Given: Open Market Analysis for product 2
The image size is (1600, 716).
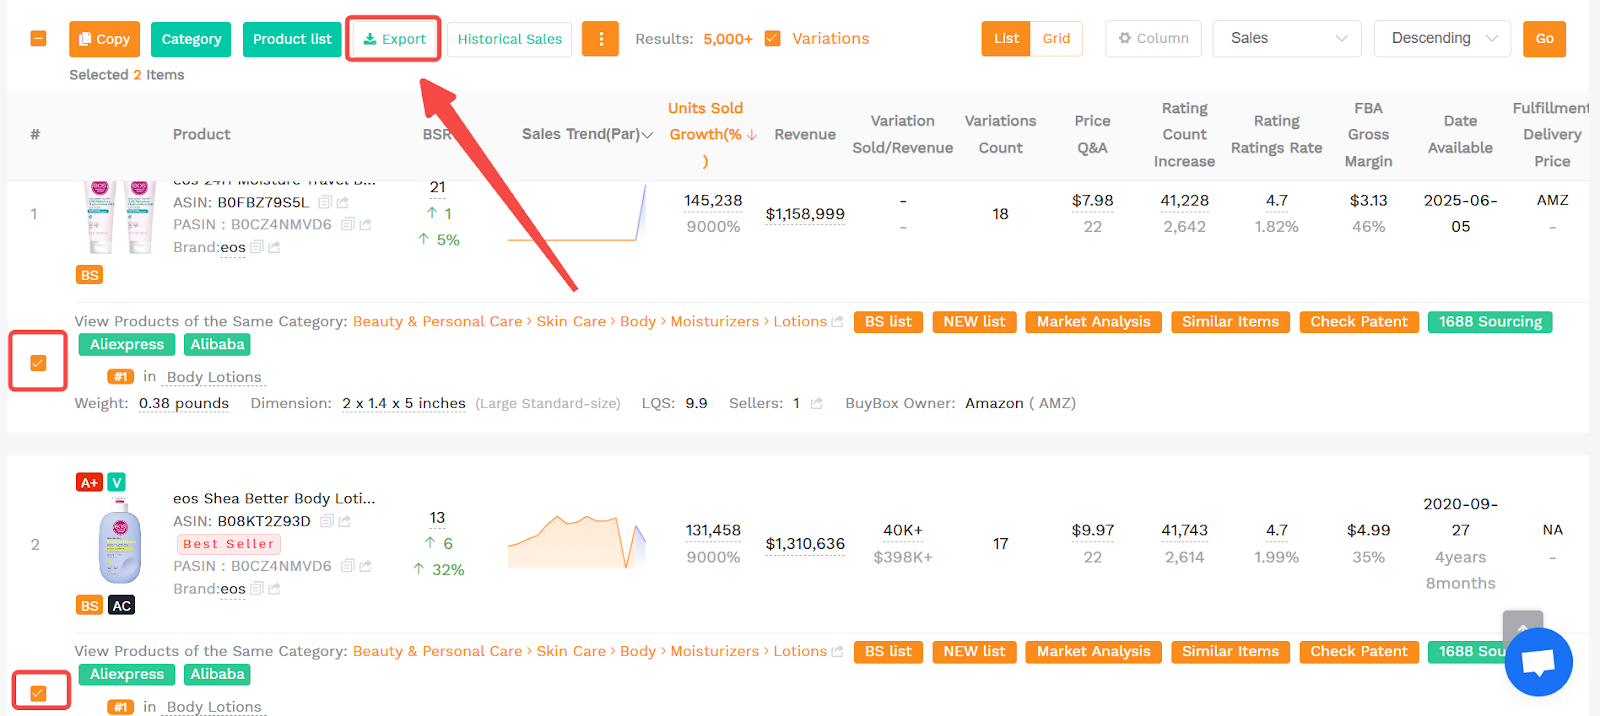Looking at the screenshot, I should coord(1093,652).
